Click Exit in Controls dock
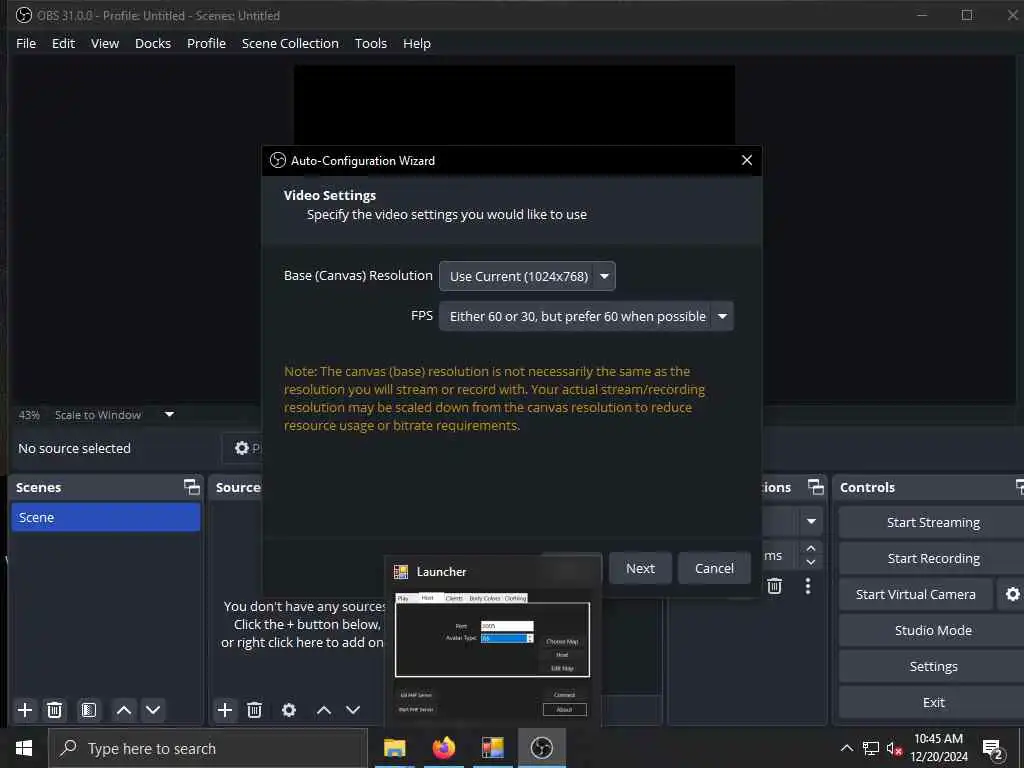Image resolution: width=1024 pixels, height=768 pixels. [x=933, y=702]
